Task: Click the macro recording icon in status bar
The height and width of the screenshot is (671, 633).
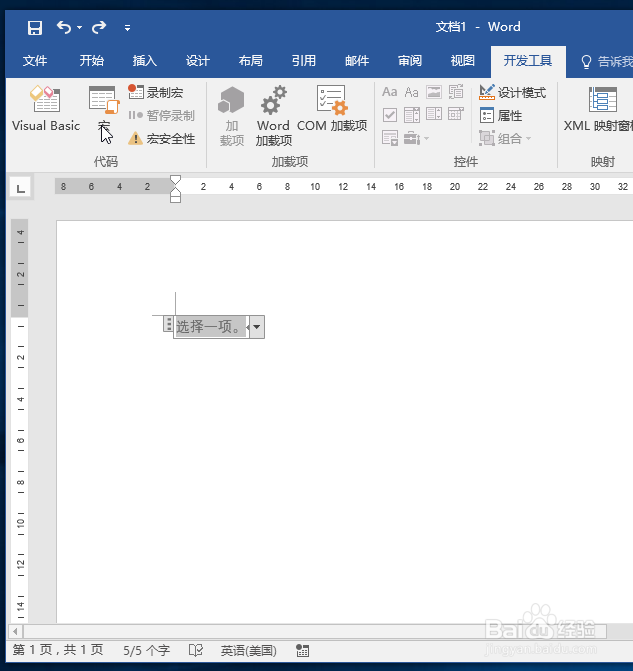Action: 303,650
